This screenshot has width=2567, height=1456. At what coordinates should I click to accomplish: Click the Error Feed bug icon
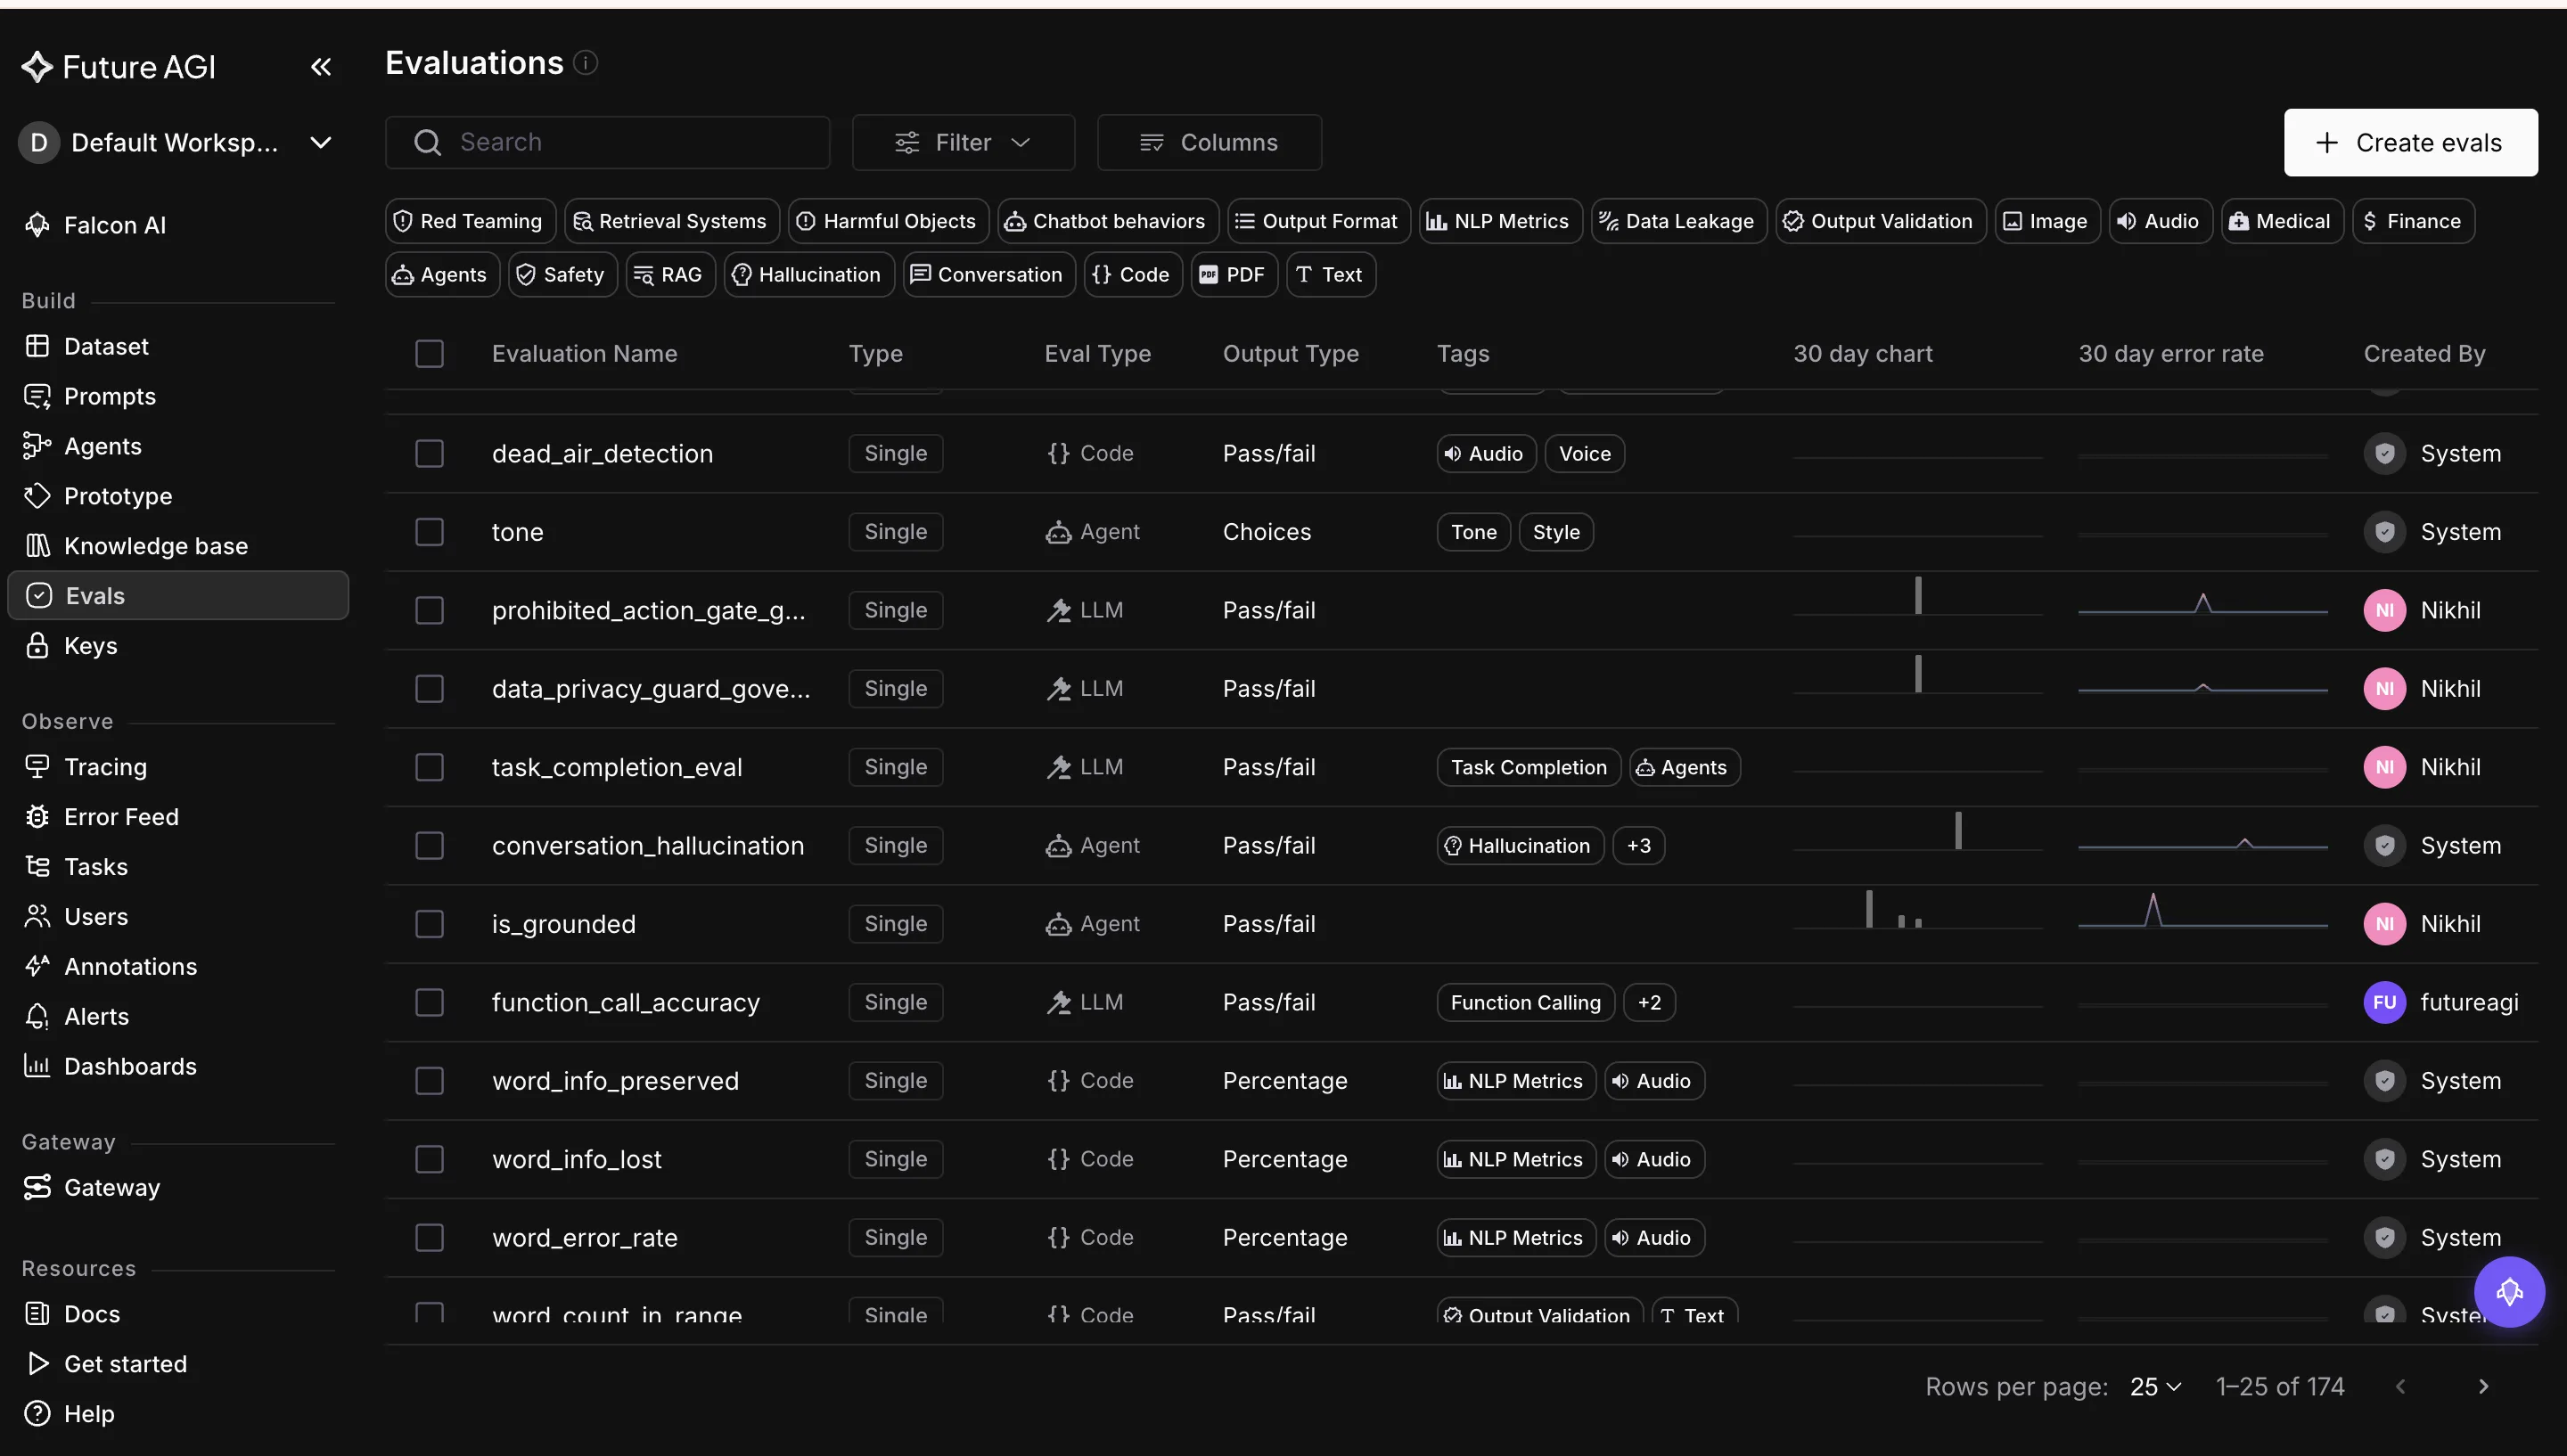tap(37, 817)
